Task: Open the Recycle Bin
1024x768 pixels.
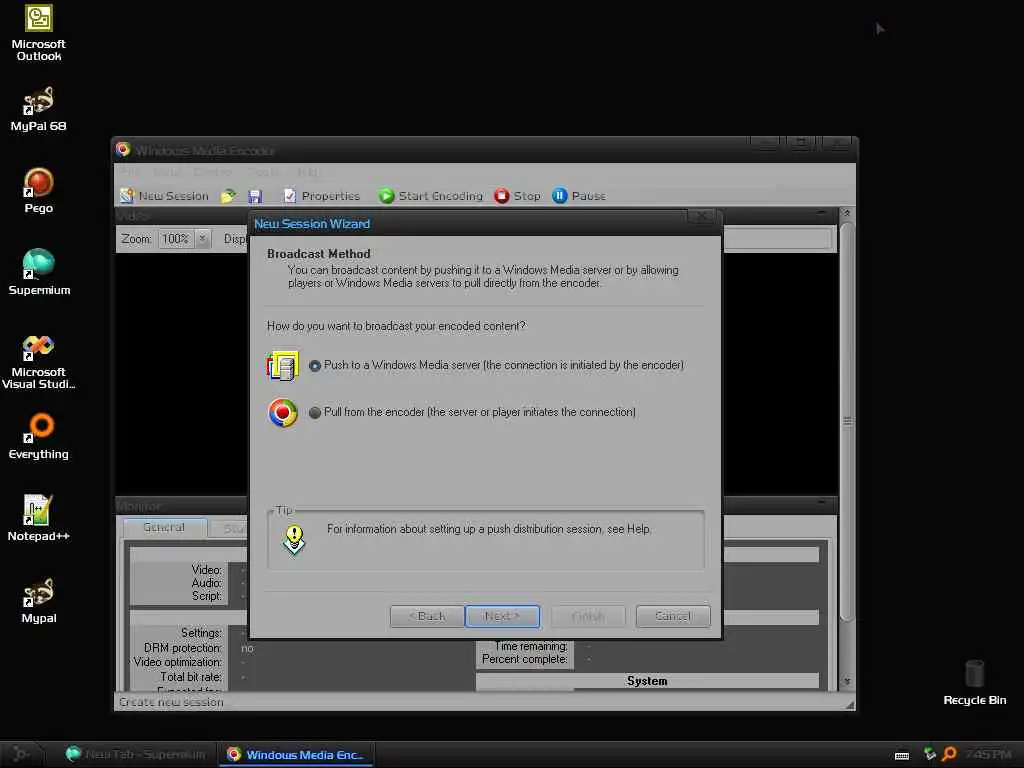Action: point(974,682)
